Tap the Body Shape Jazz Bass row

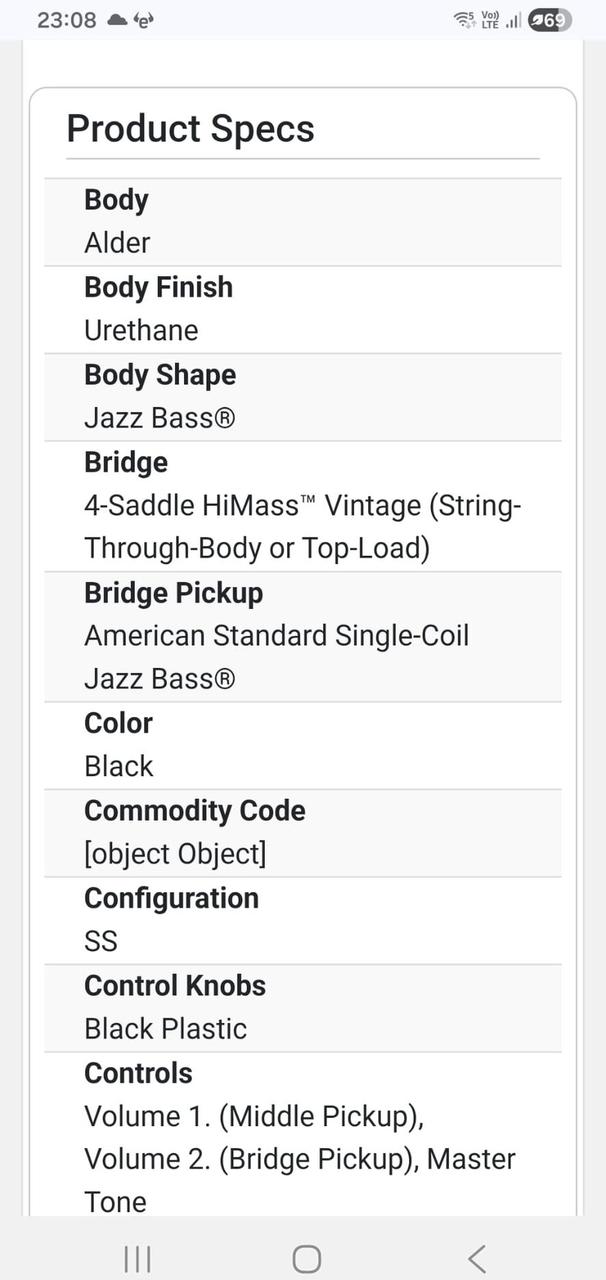(x=302, y=397)
